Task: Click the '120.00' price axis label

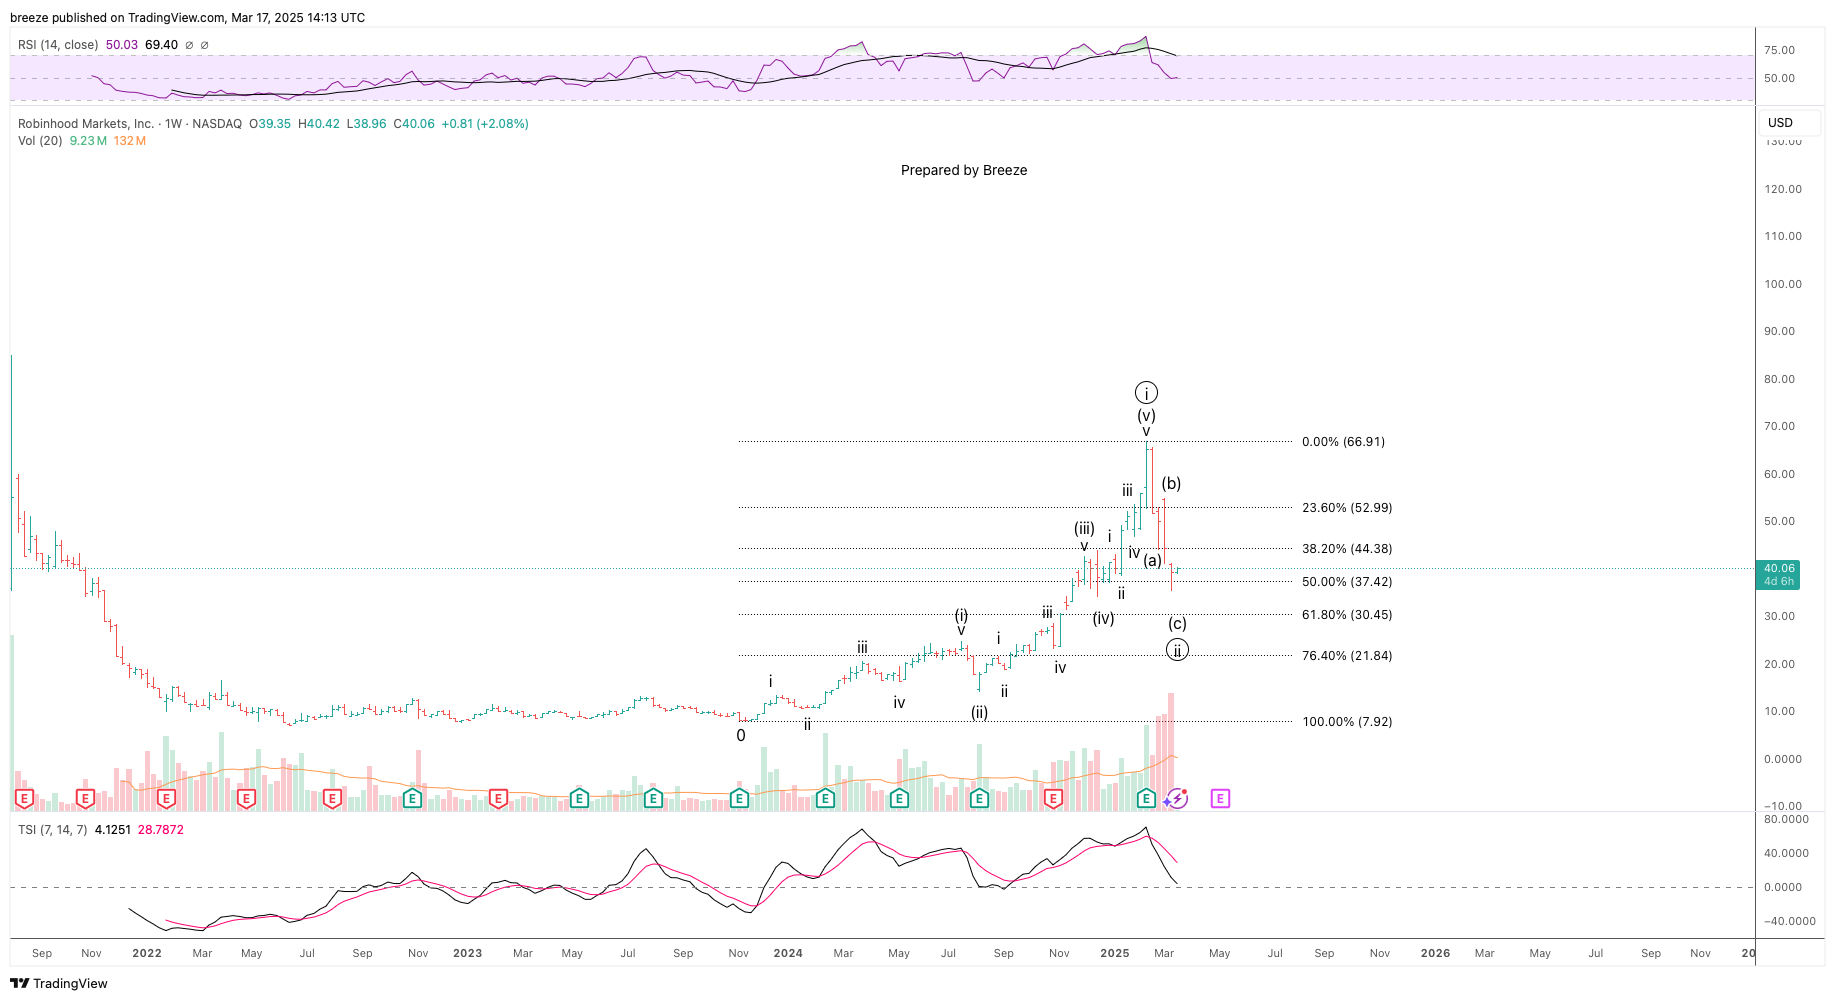Action: (x=1783, y=189)
